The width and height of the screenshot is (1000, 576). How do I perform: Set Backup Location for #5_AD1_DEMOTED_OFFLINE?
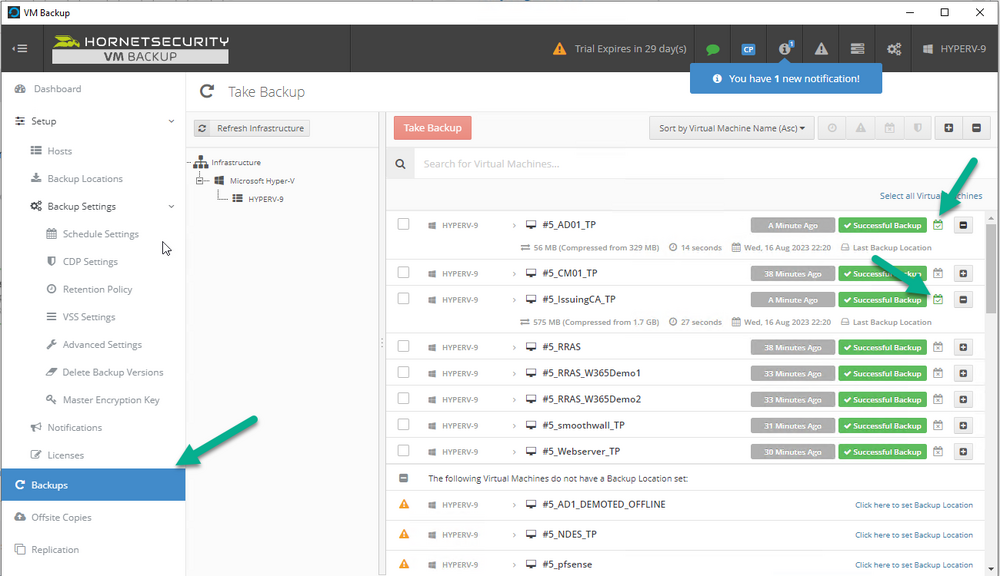[x=914, y=505]
